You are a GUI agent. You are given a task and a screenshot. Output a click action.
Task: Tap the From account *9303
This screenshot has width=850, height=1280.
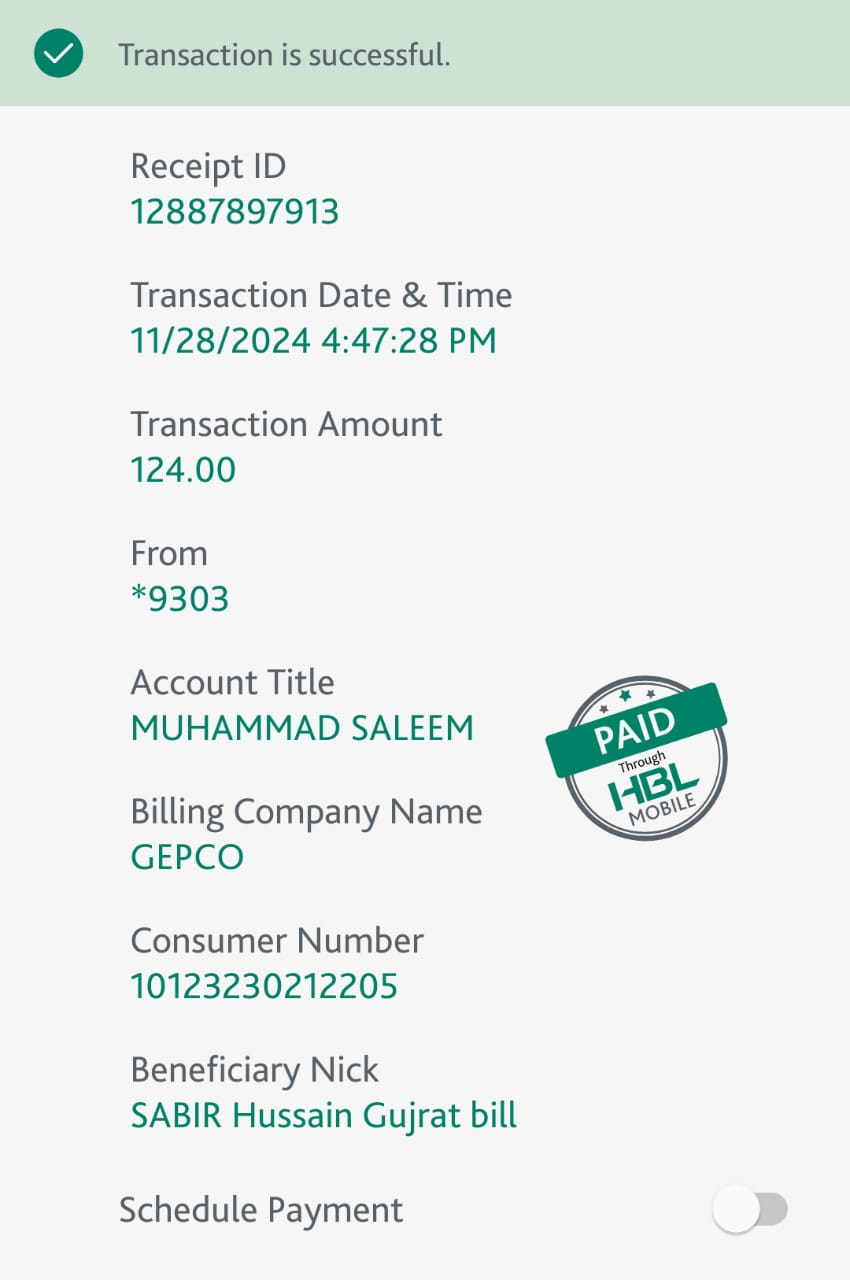point(180,599)
